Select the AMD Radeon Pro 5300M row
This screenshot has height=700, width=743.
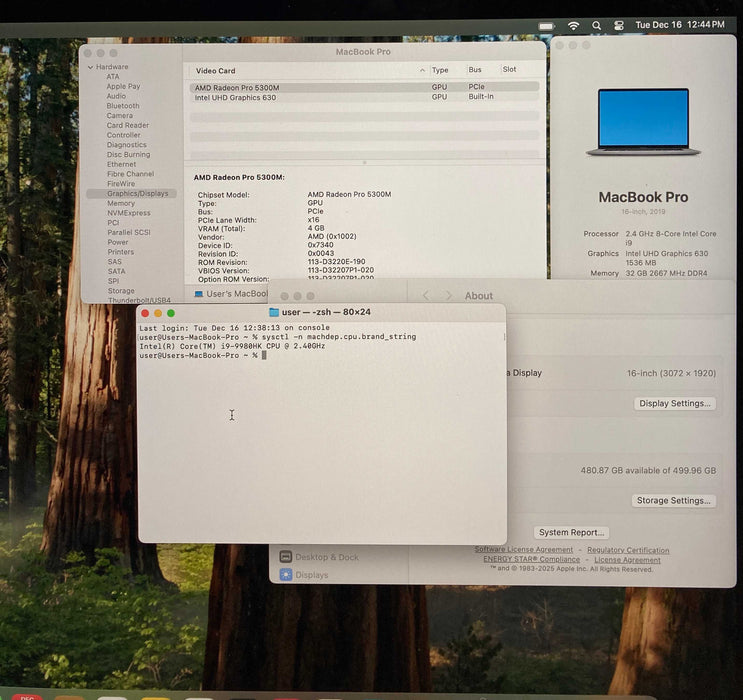(364, 87)
